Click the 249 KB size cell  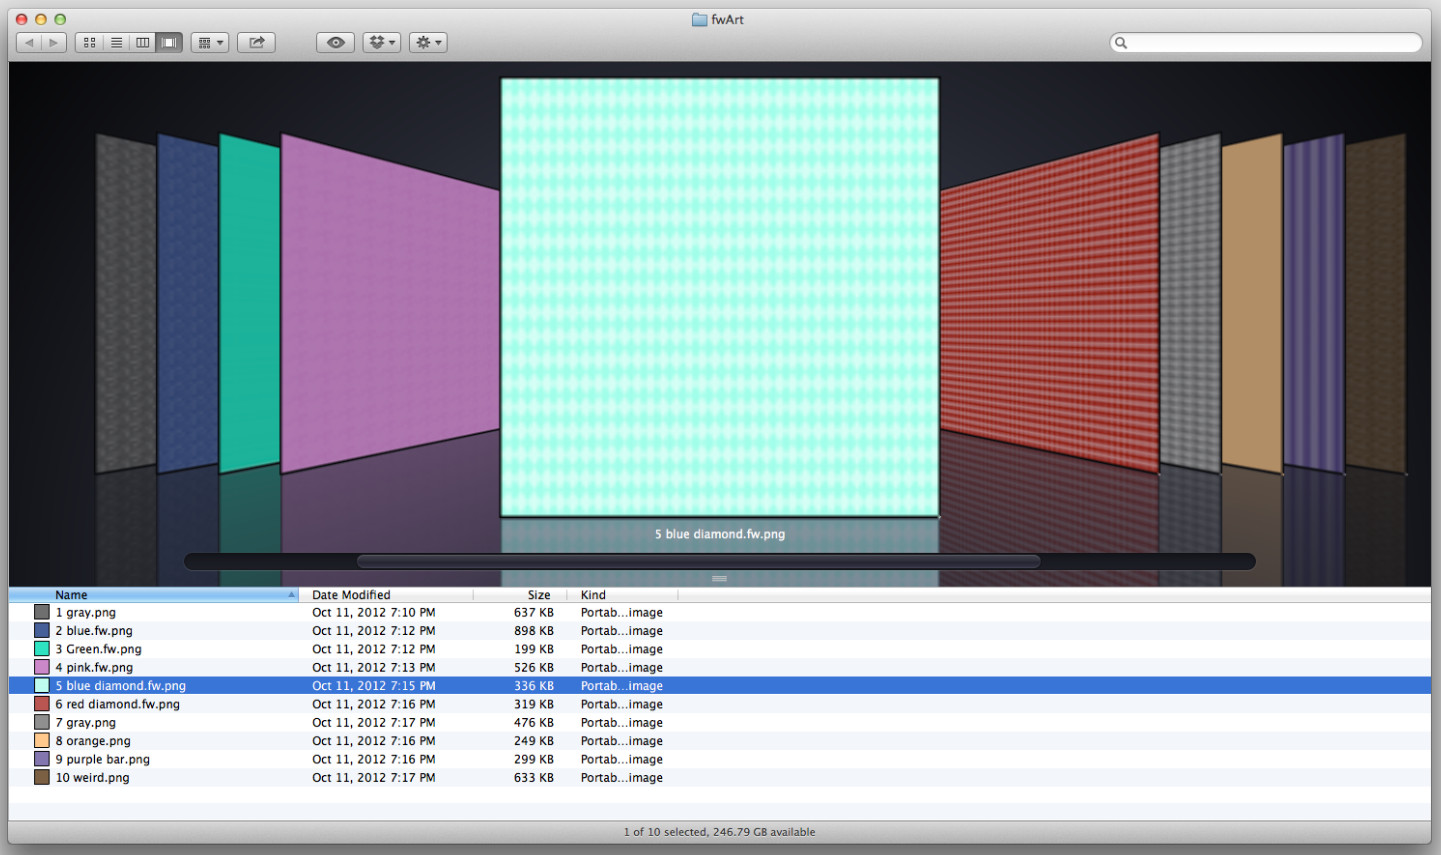534,741
